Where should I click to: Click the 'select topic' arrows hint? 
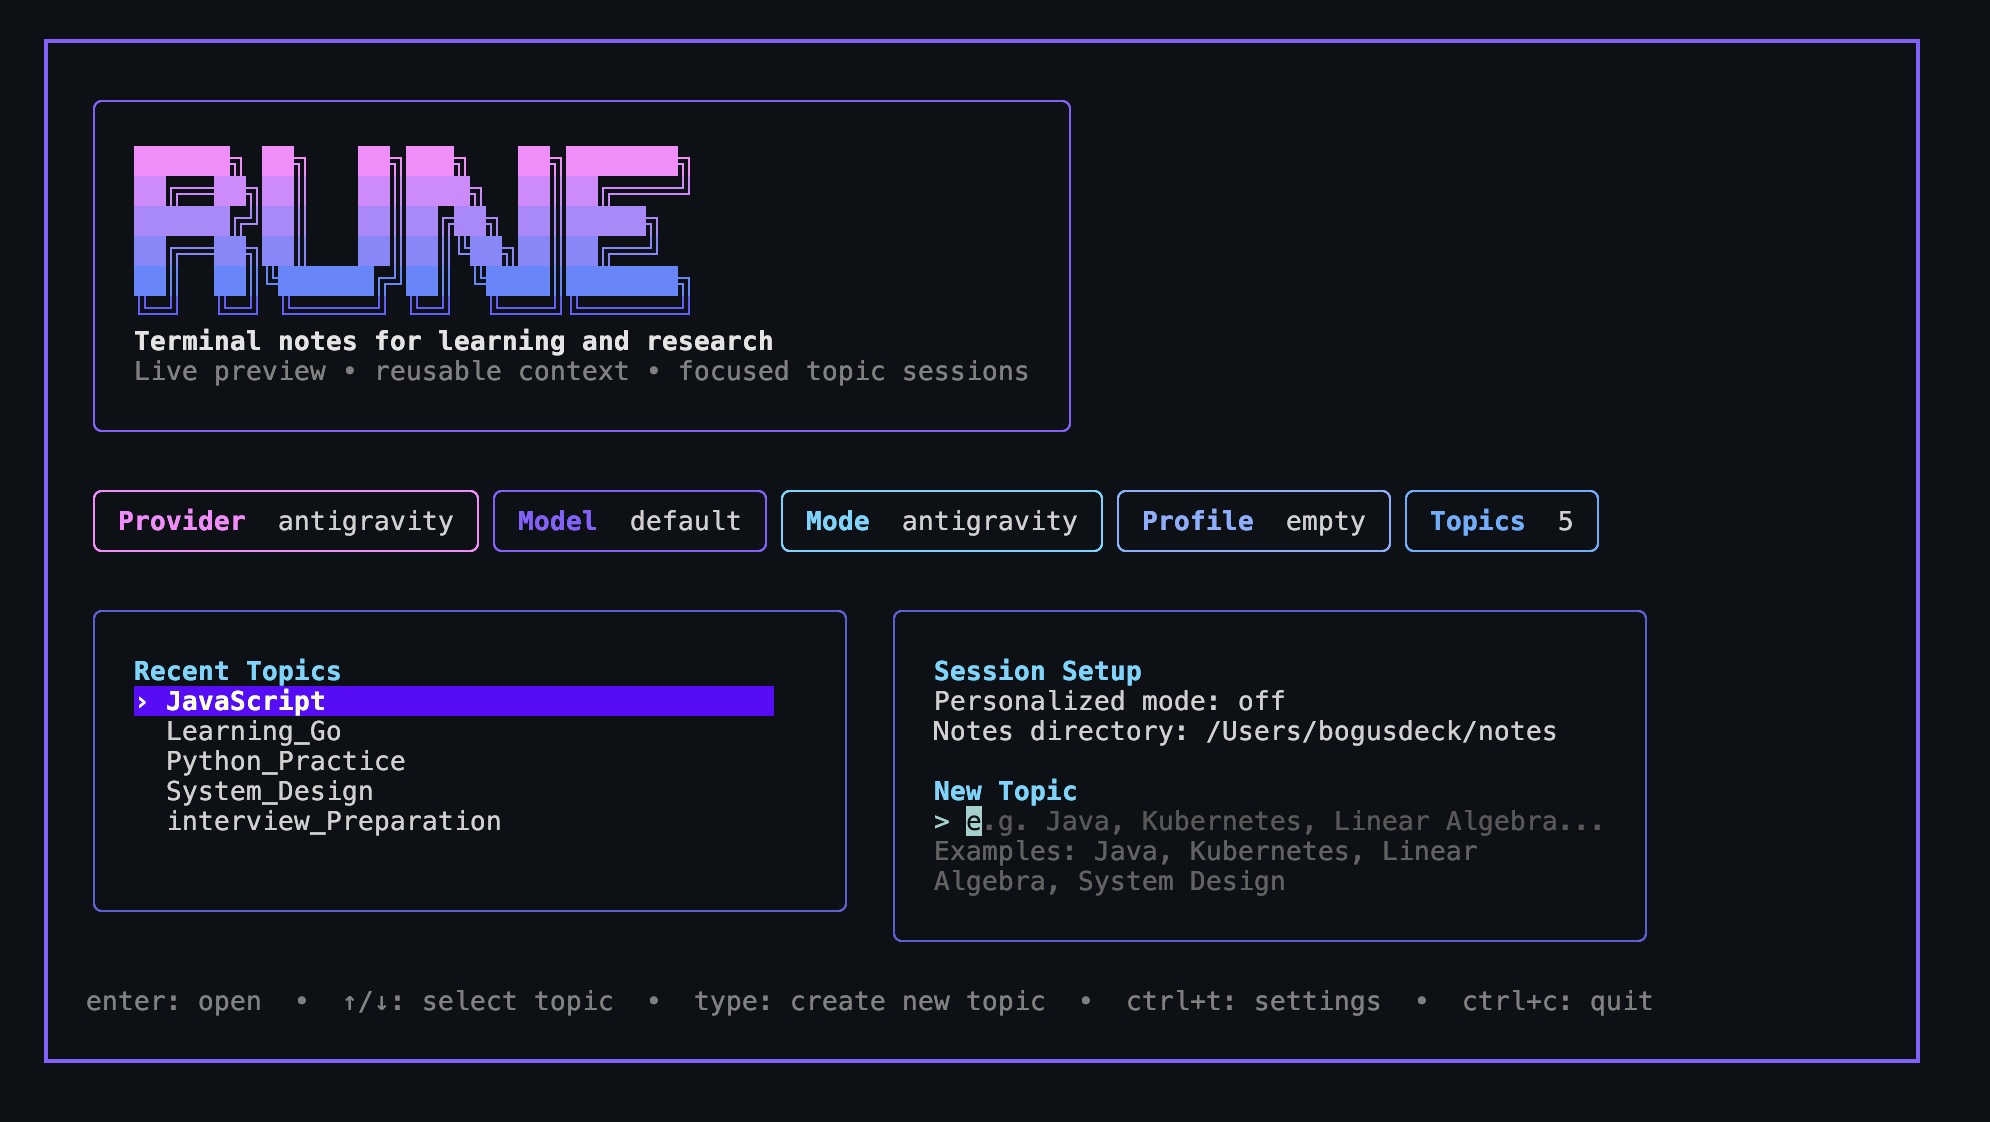[478, 1001]
